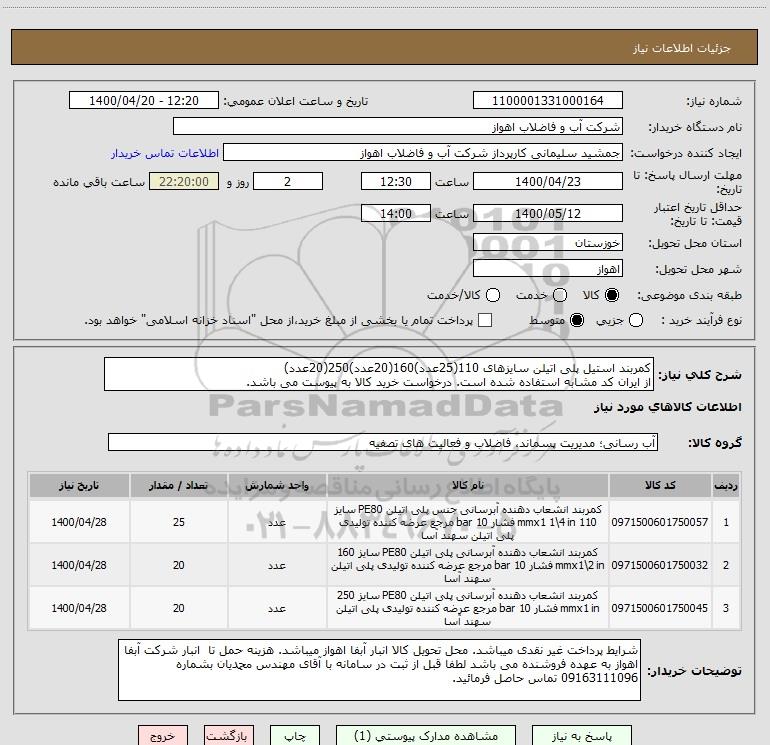This screenshot has height=745, width=770.
Task: Select the خدمت radio button
Action: [560, 295]
